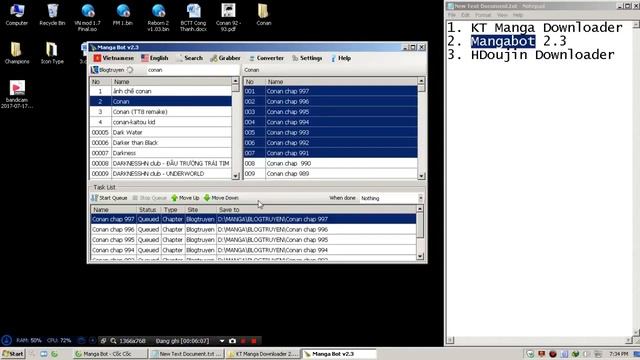Select 'DARKNESSHN club - UNDERWORLD' row
The height and width of the screenshot is (360, 640).
tap(160, 173)
